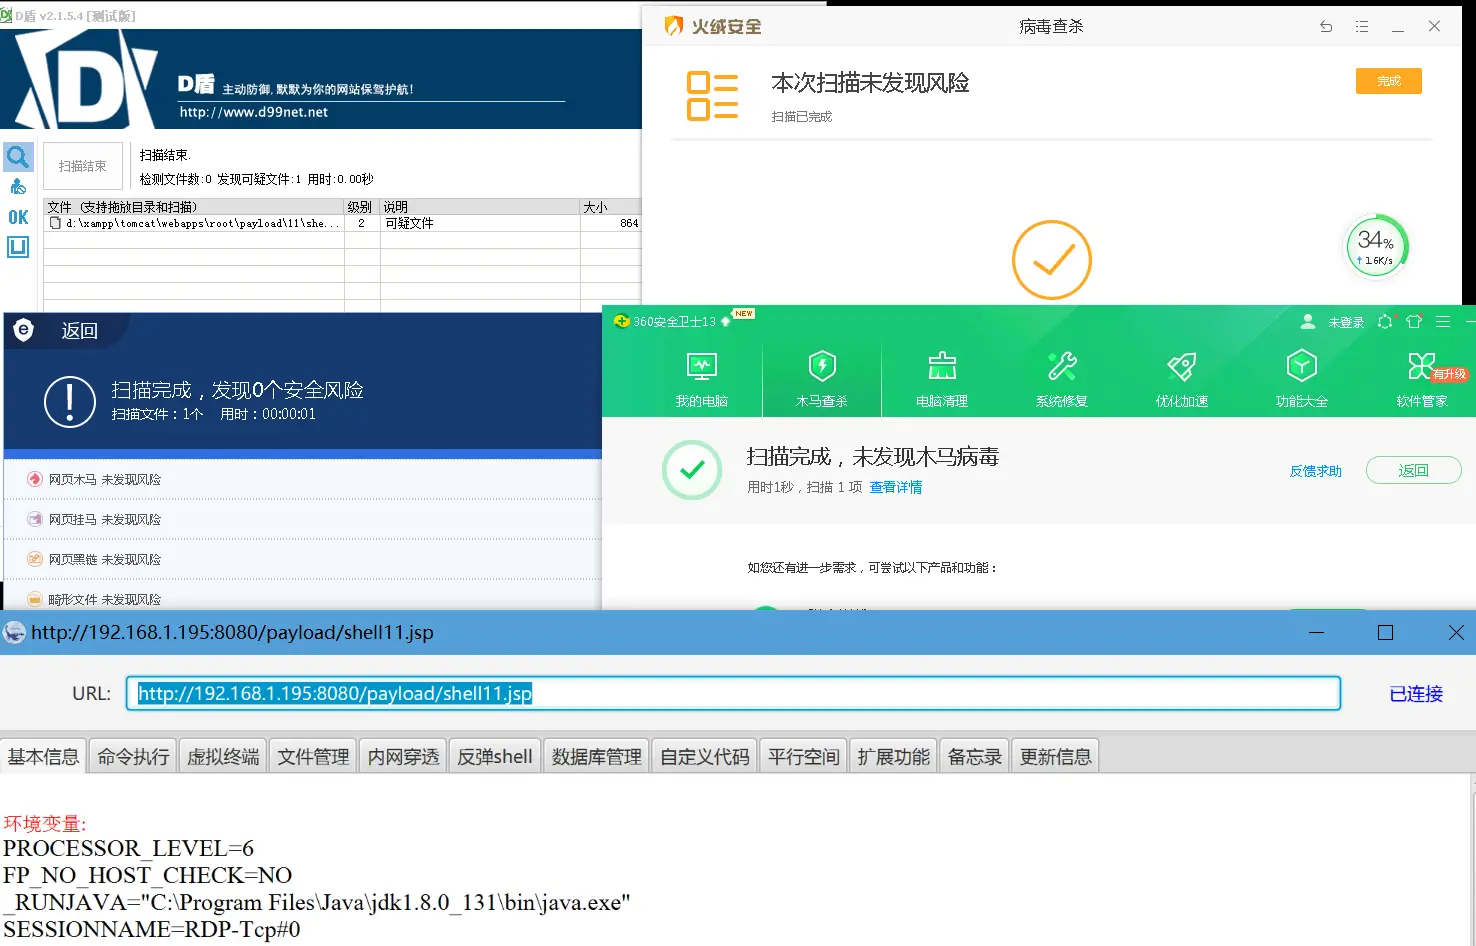Open the 360 skin shirt icon
Viewport: 1476px width, 946px height.
pyautogui.click(x=1414, y=322)
